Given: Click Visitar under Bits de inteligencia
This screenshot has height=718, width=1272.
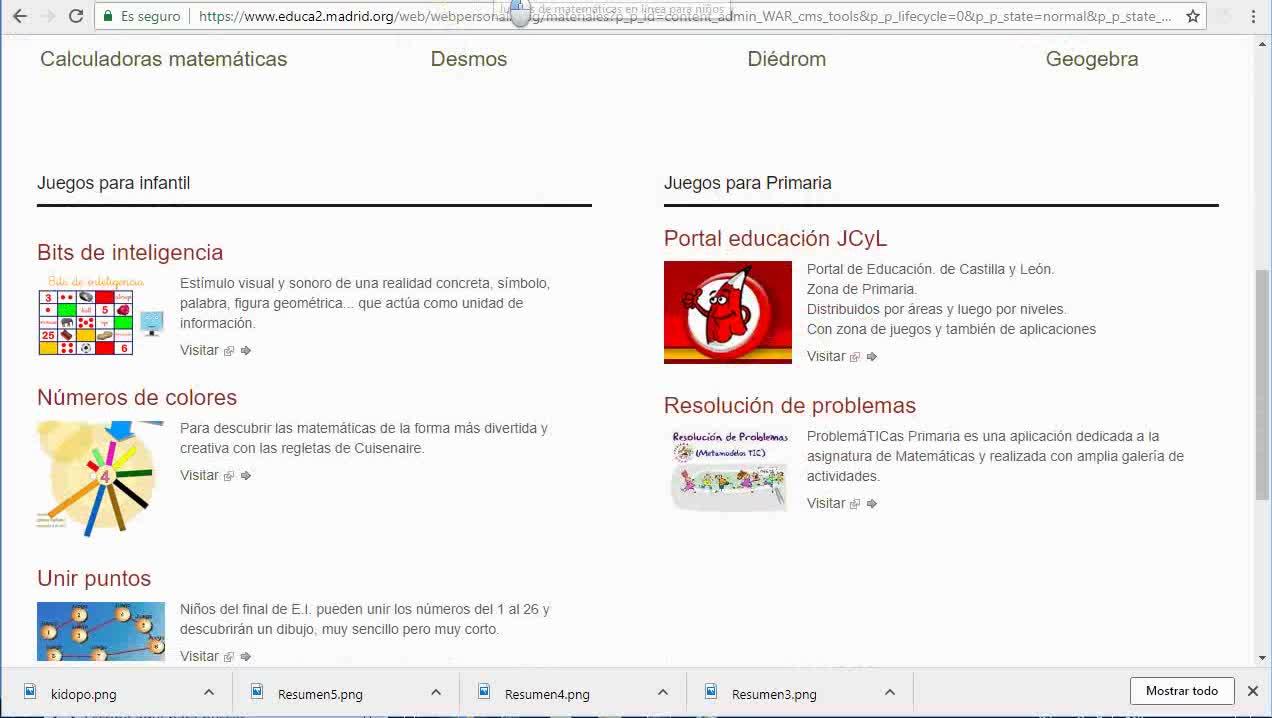Looking at the screenshot, I should coord(199,350).
